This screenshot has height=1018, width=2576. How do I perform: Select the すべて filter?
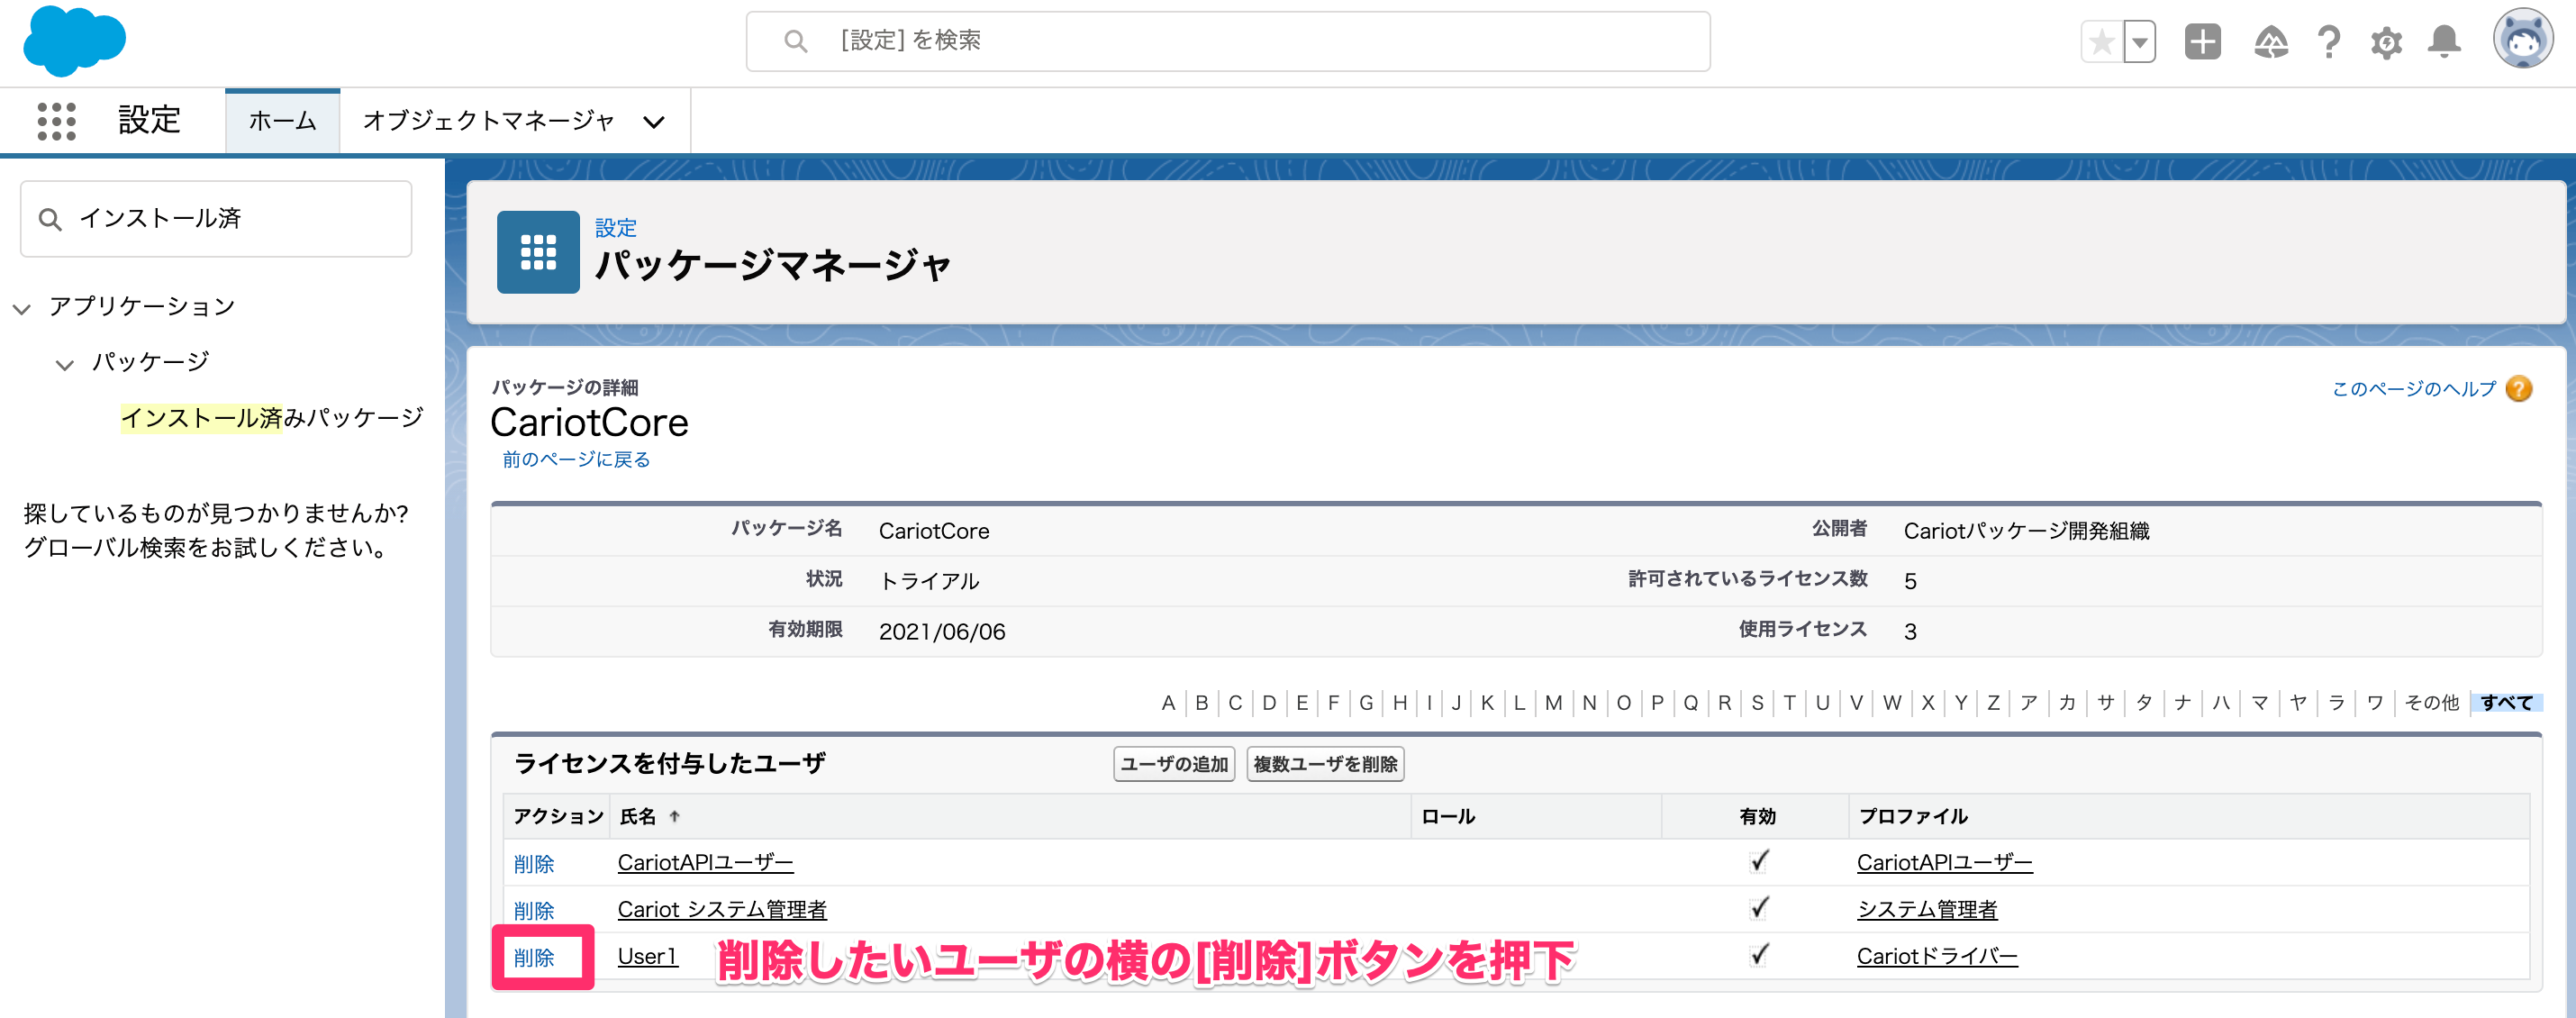2506,703
